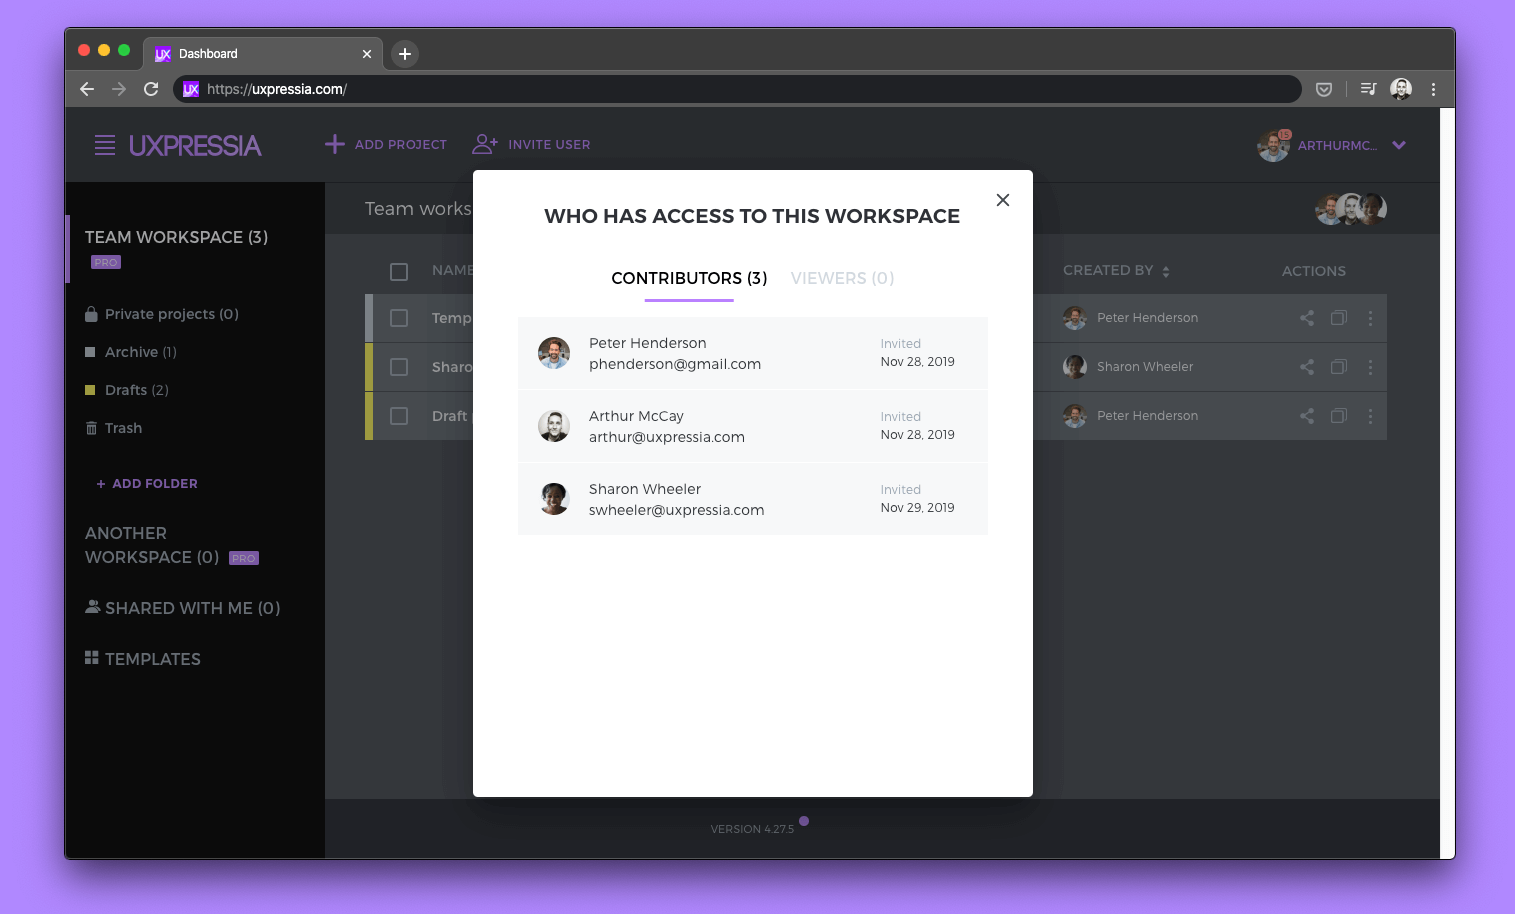Click the share icon in first Peter Henderson row
This screenshot has height=914, width=1515.
[x=1307, y=318]
